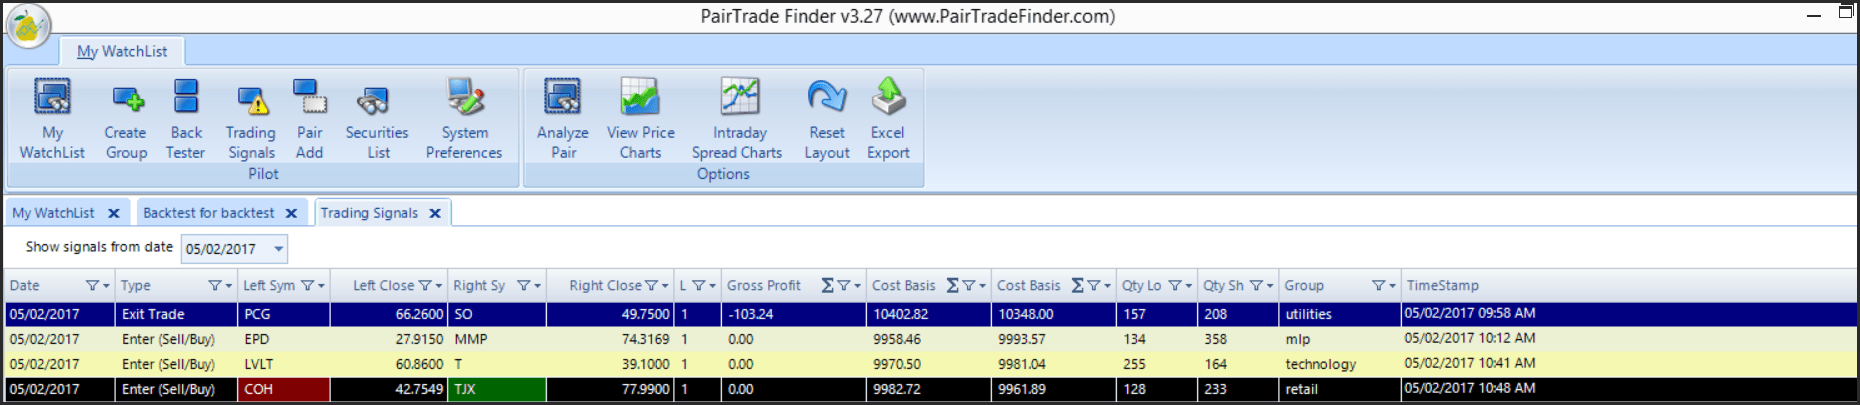Expand the signals date dropdown
The width and height of the screenshot is (1860, 405).
278,249
